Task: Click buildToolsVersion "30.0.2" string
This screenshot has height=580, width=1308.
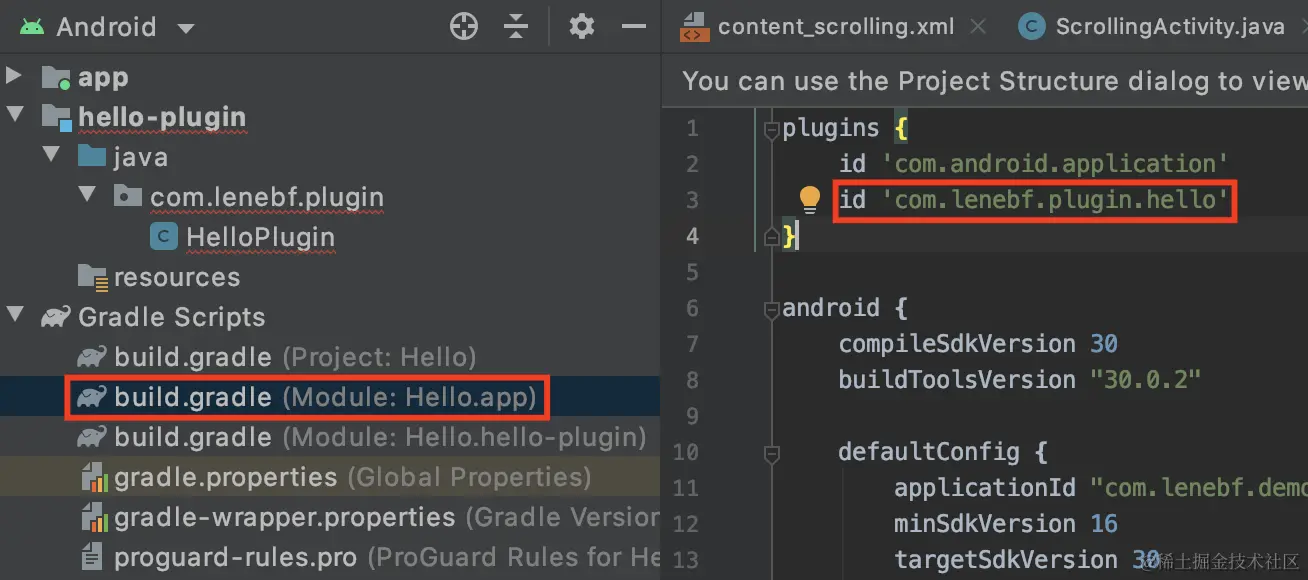Action: coord(1145,380)
